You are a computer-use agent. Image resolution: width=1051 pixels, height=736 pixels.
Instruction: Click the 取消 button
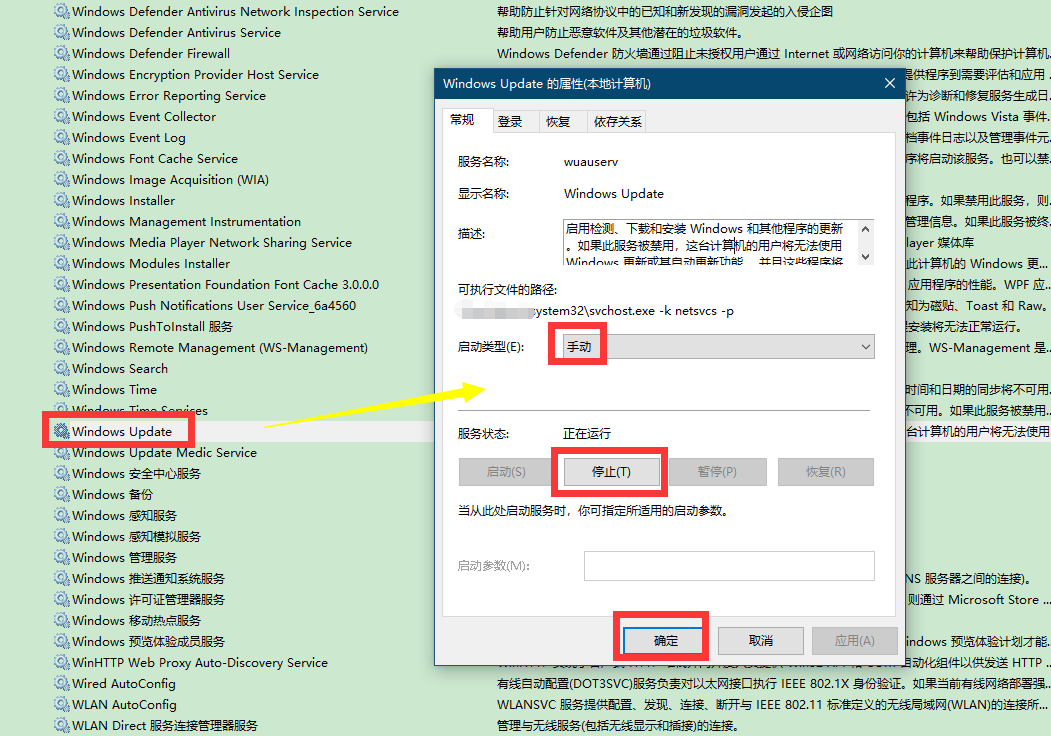coord(761,641)
